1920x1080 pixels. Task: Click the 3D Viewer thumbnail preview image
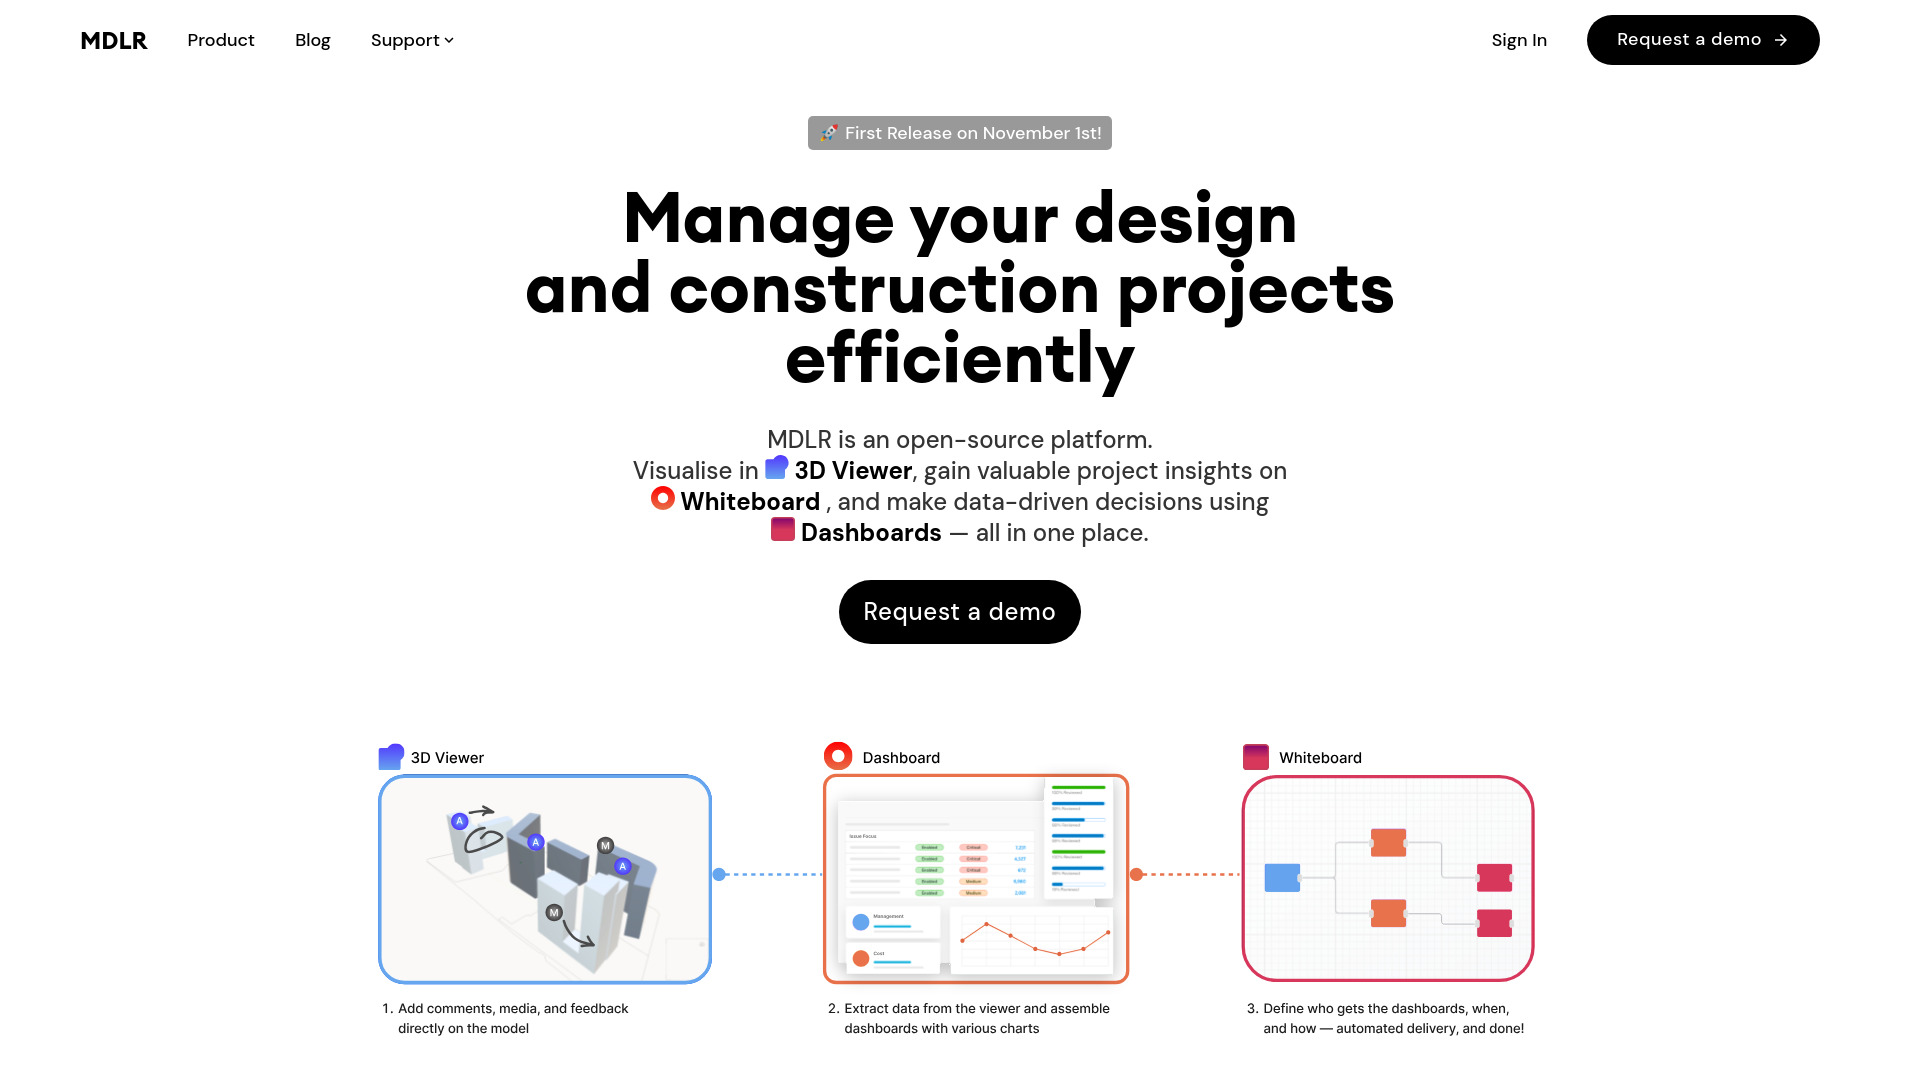[545, 878]
